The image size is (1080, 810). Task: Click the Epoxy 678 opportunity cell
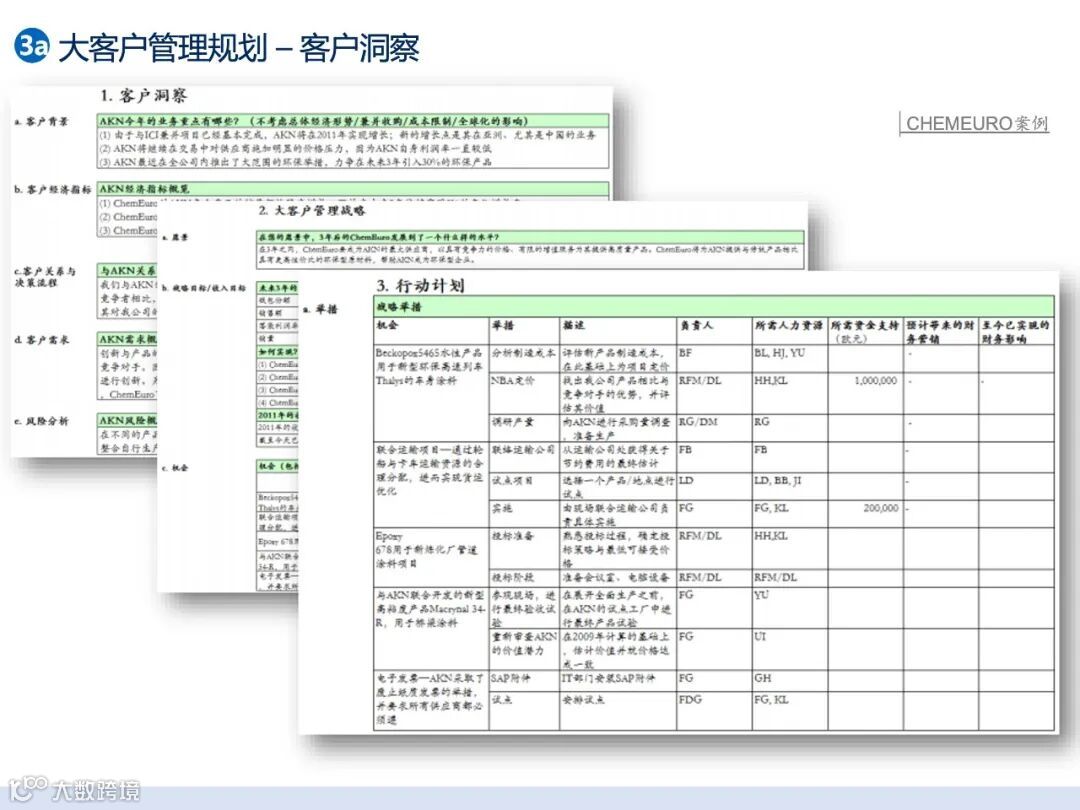tap(431, 557)
